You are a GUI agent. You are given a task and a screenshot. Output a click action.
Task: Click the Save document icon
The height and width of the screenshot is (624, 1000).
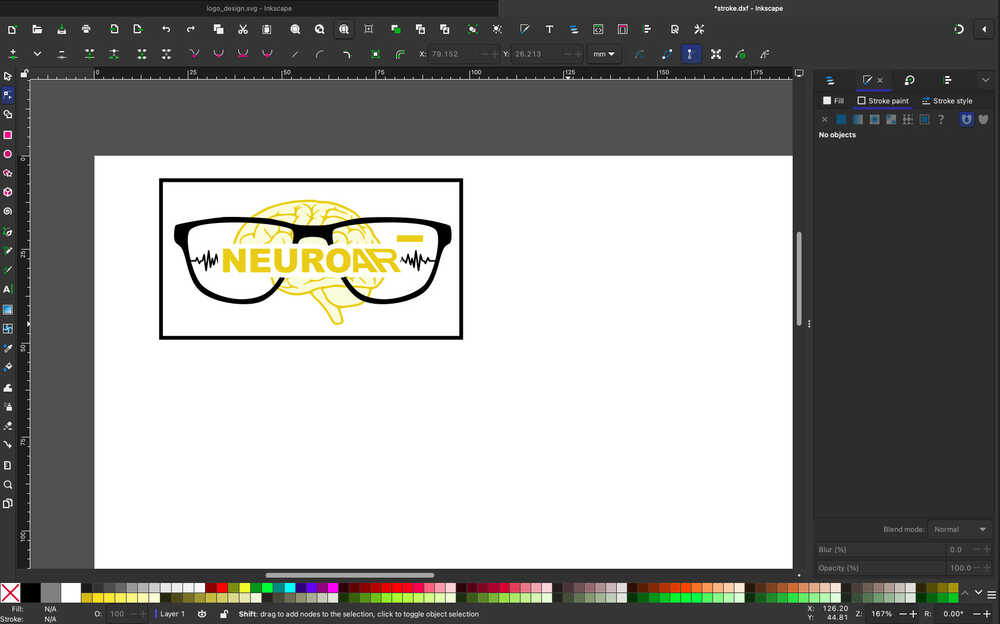pyautogui.click(x=61, y=29)
